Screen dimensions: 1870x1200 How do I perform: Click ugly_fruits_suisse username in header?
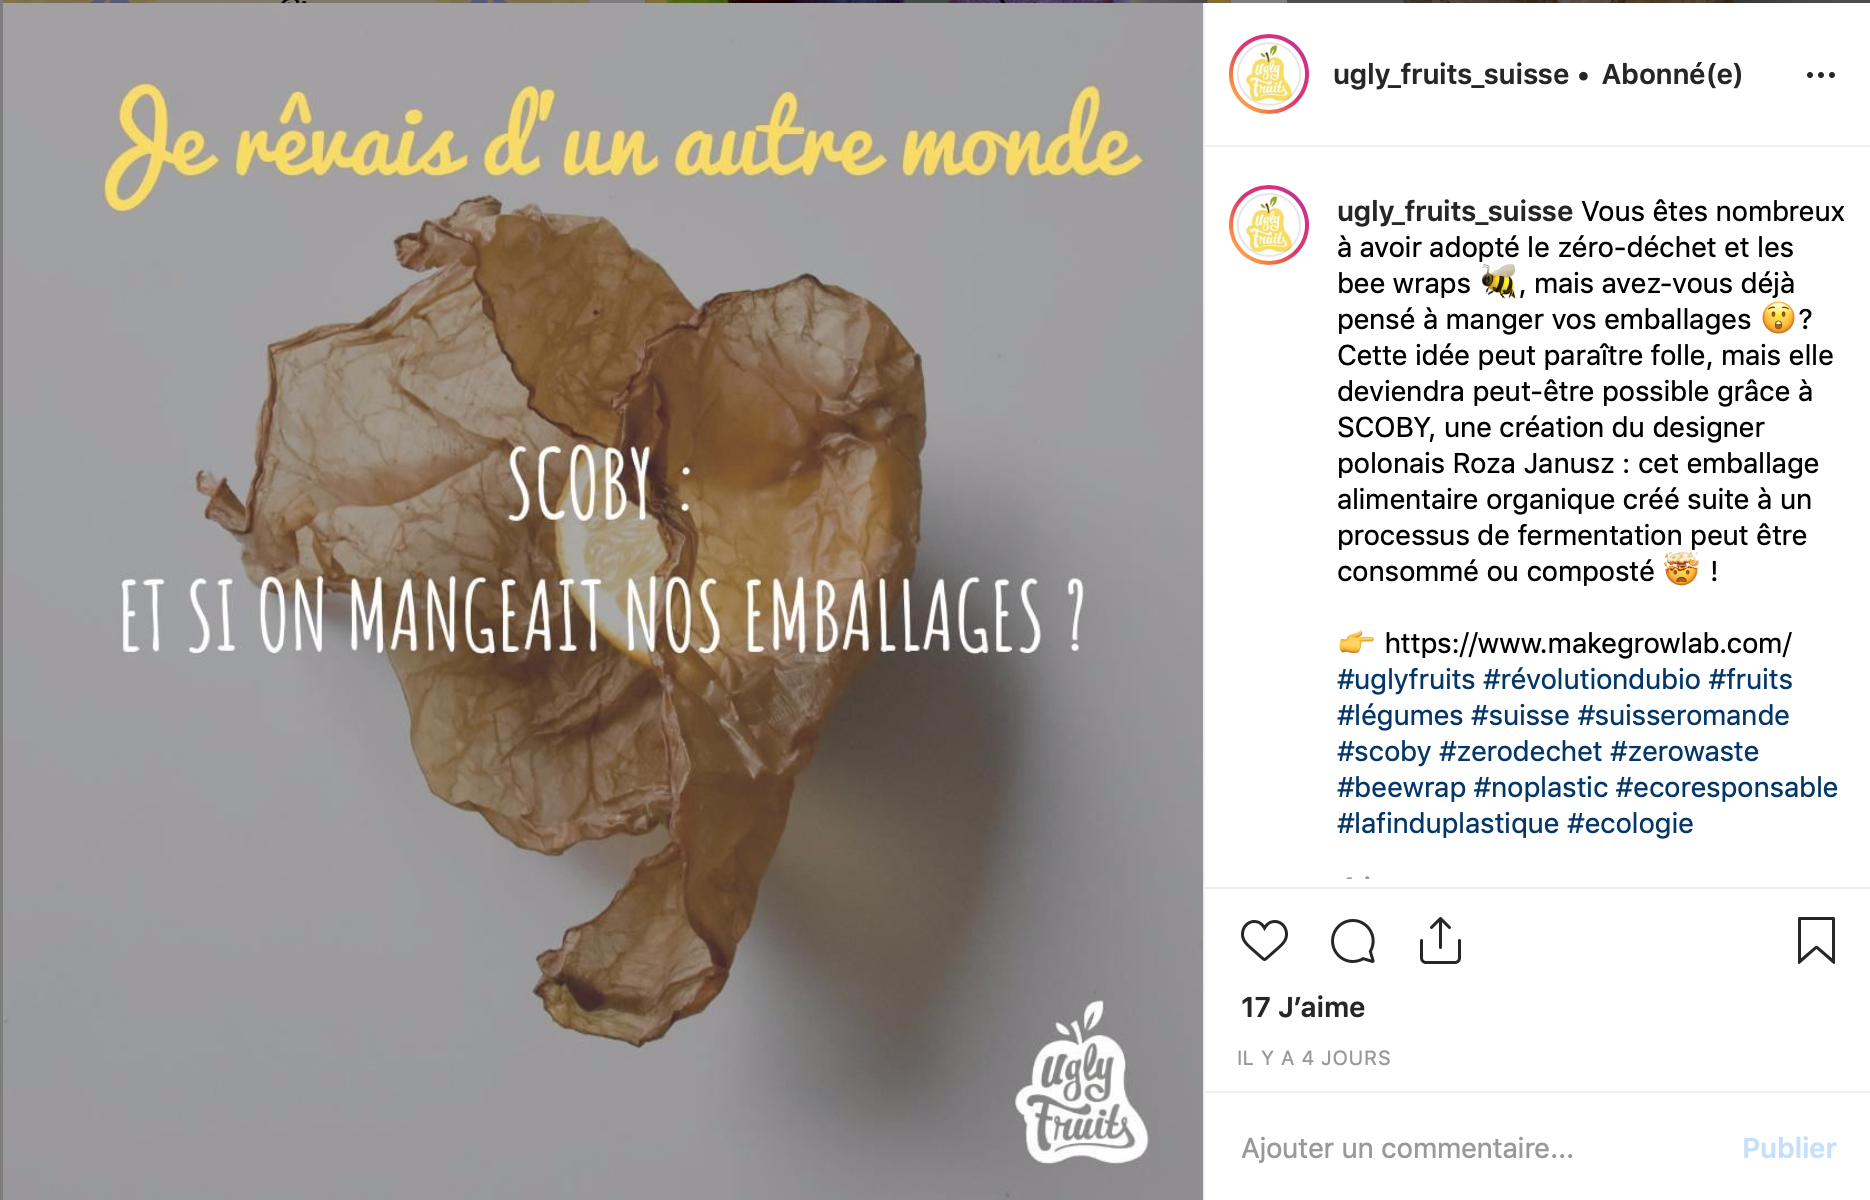pos(1450,75)
